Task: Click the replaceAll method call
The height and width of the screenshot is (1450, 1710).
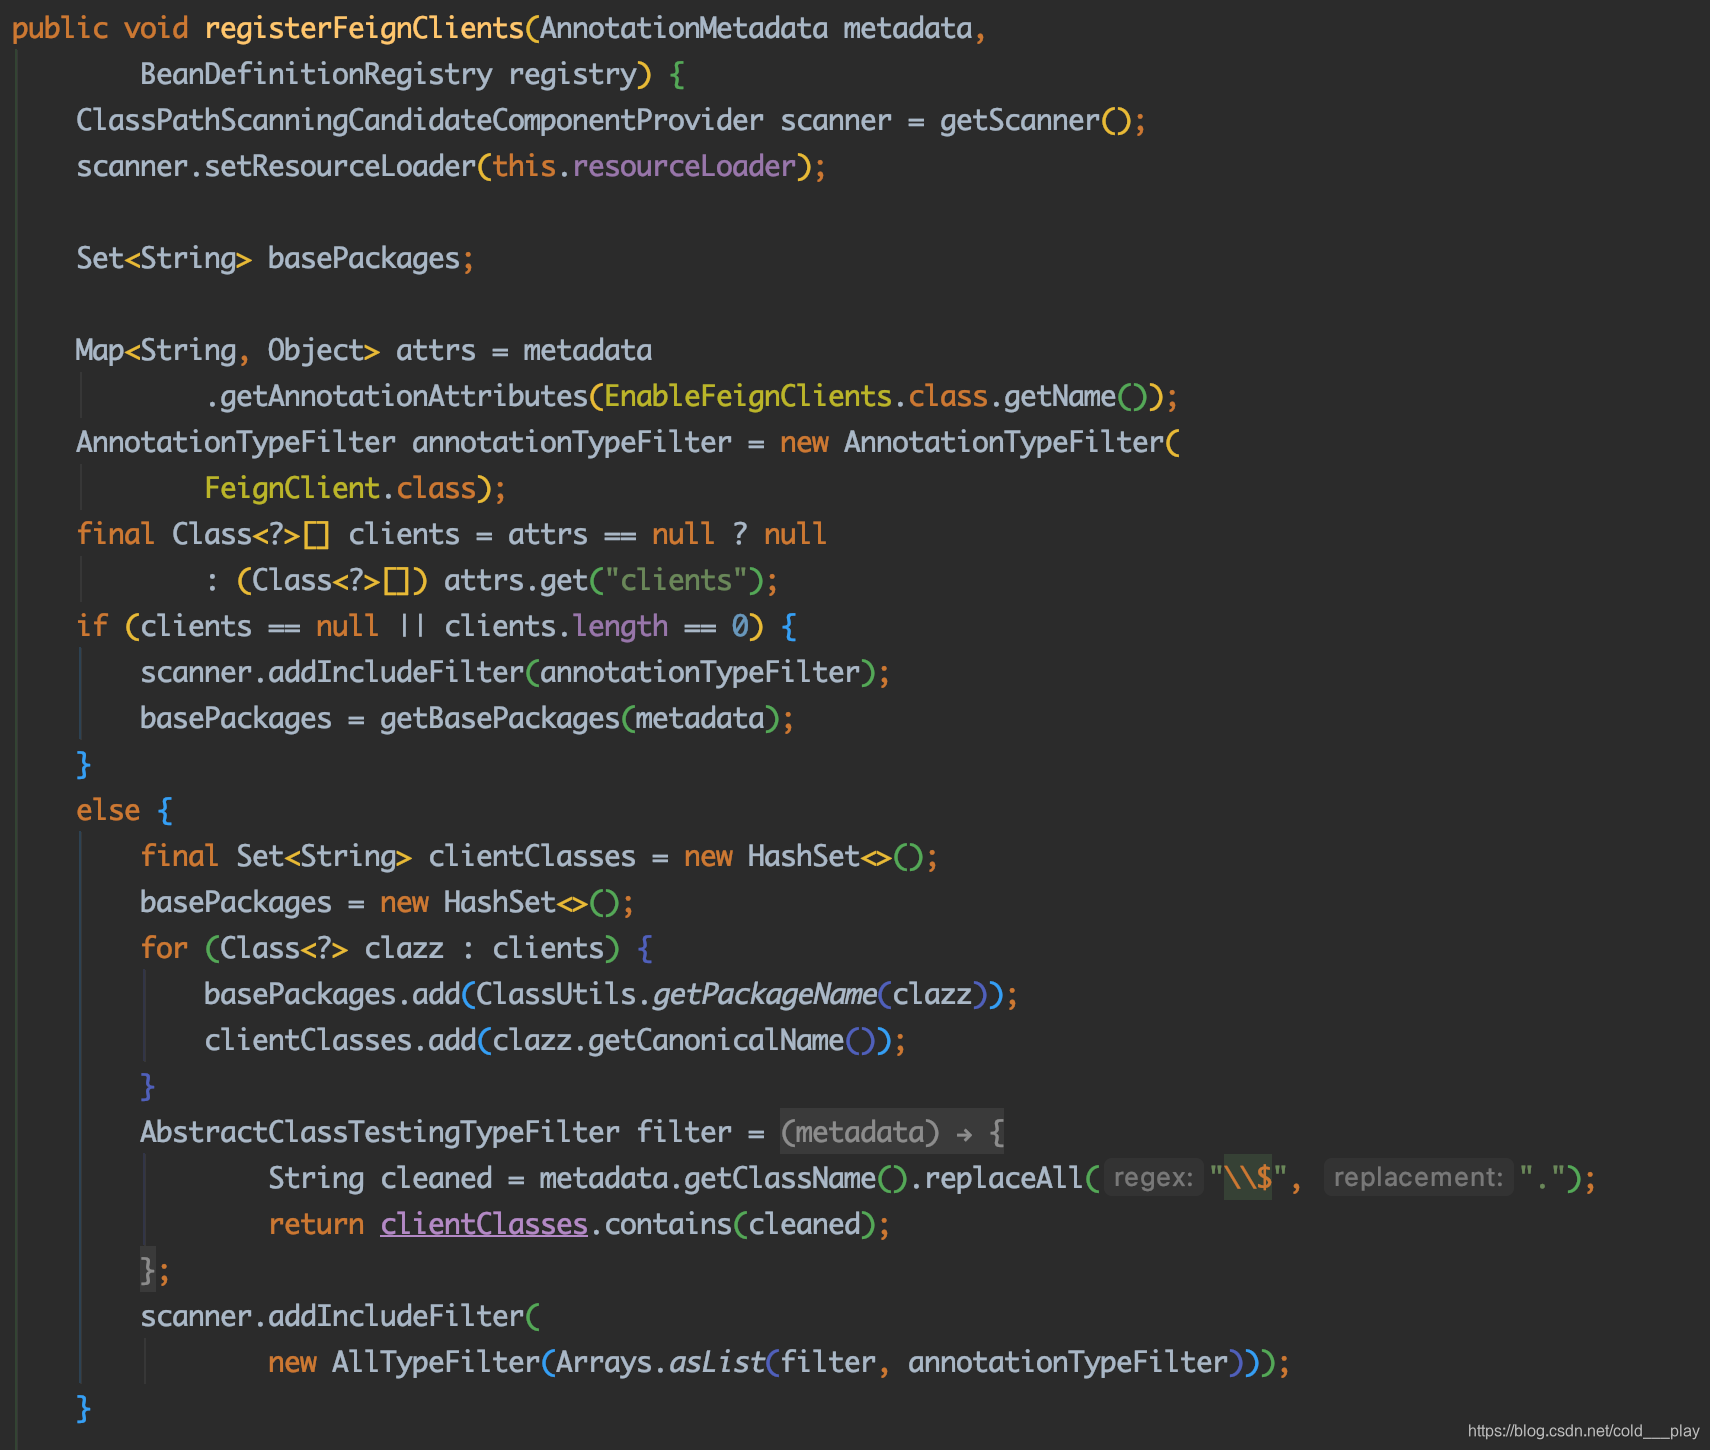Action: (1003, 1178)
